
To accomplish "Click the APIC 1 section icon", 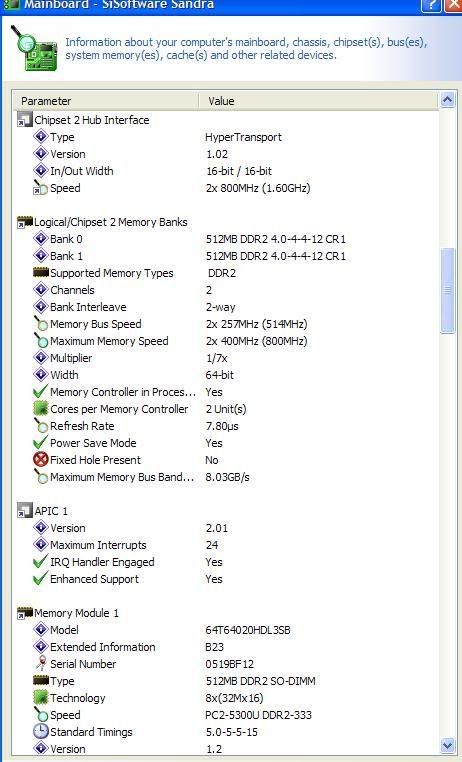I will click(24, 511).
